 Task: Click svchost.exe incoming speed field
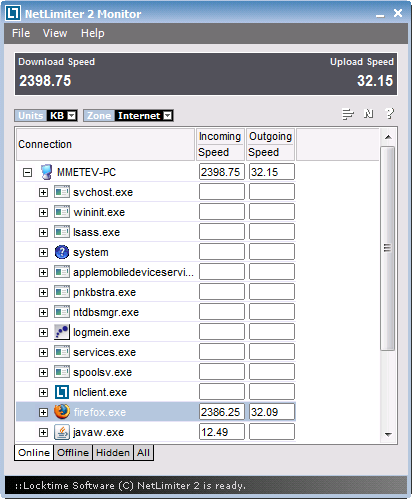pyautogui.click(x=222, y=192)
